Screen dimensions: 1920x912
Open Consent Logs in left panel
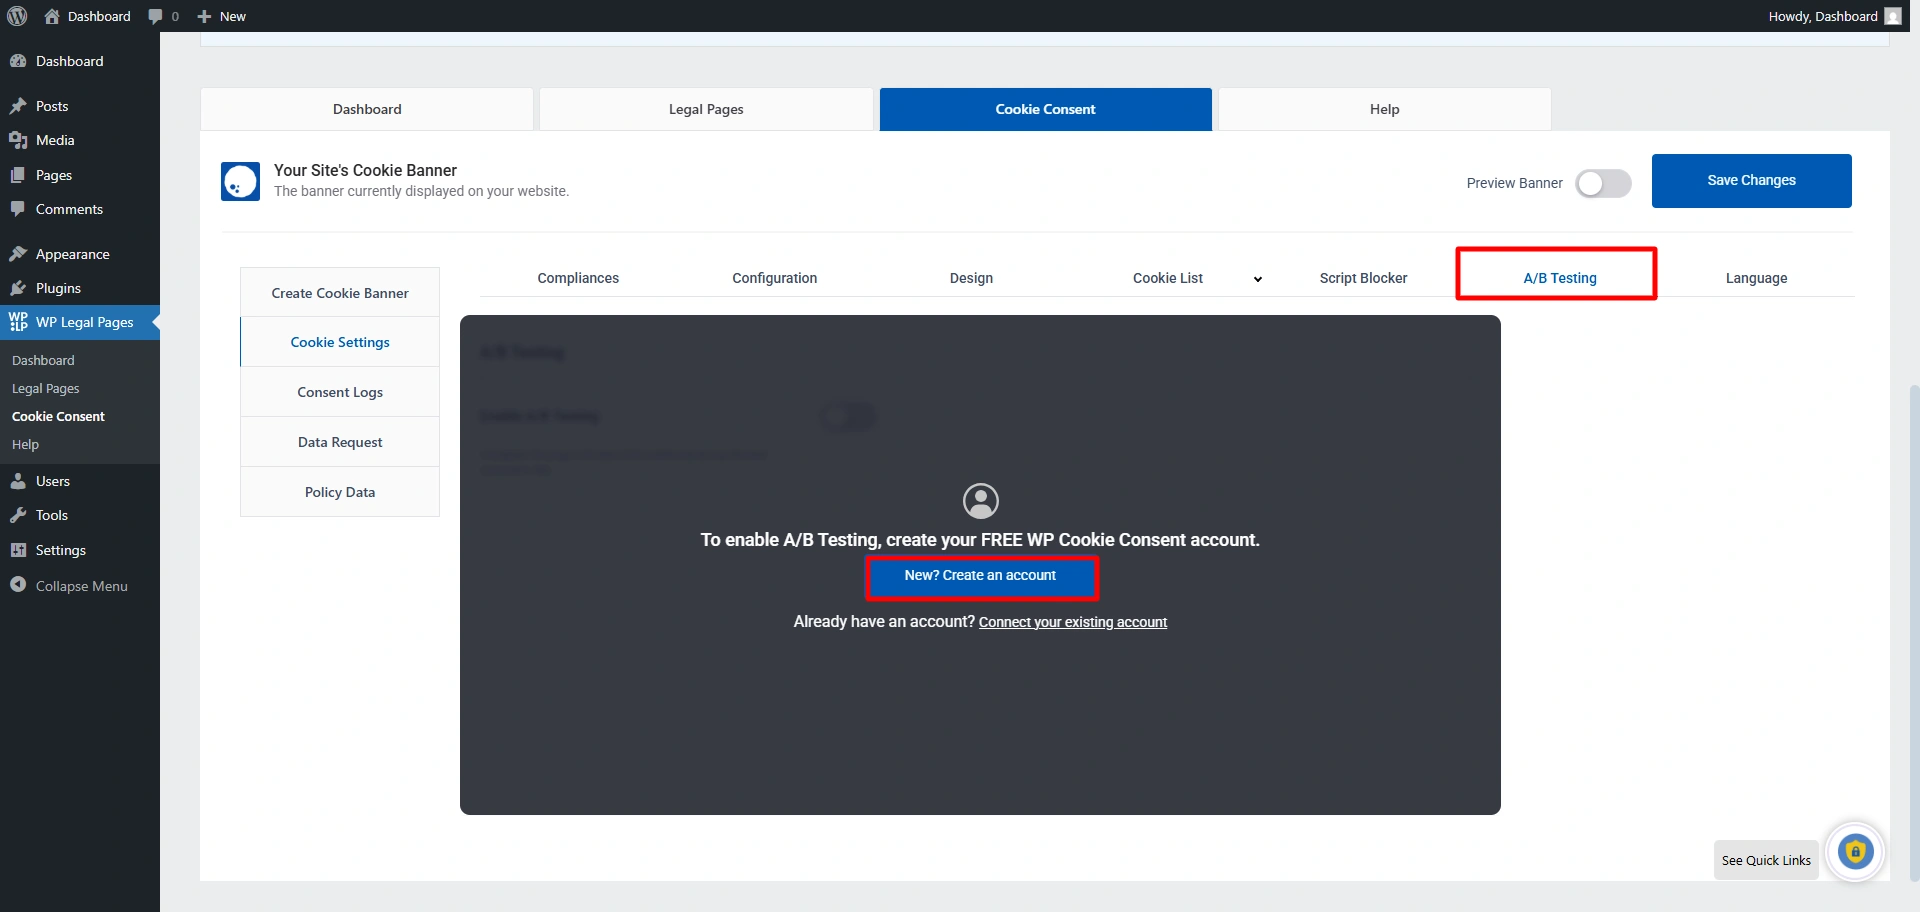340,392
